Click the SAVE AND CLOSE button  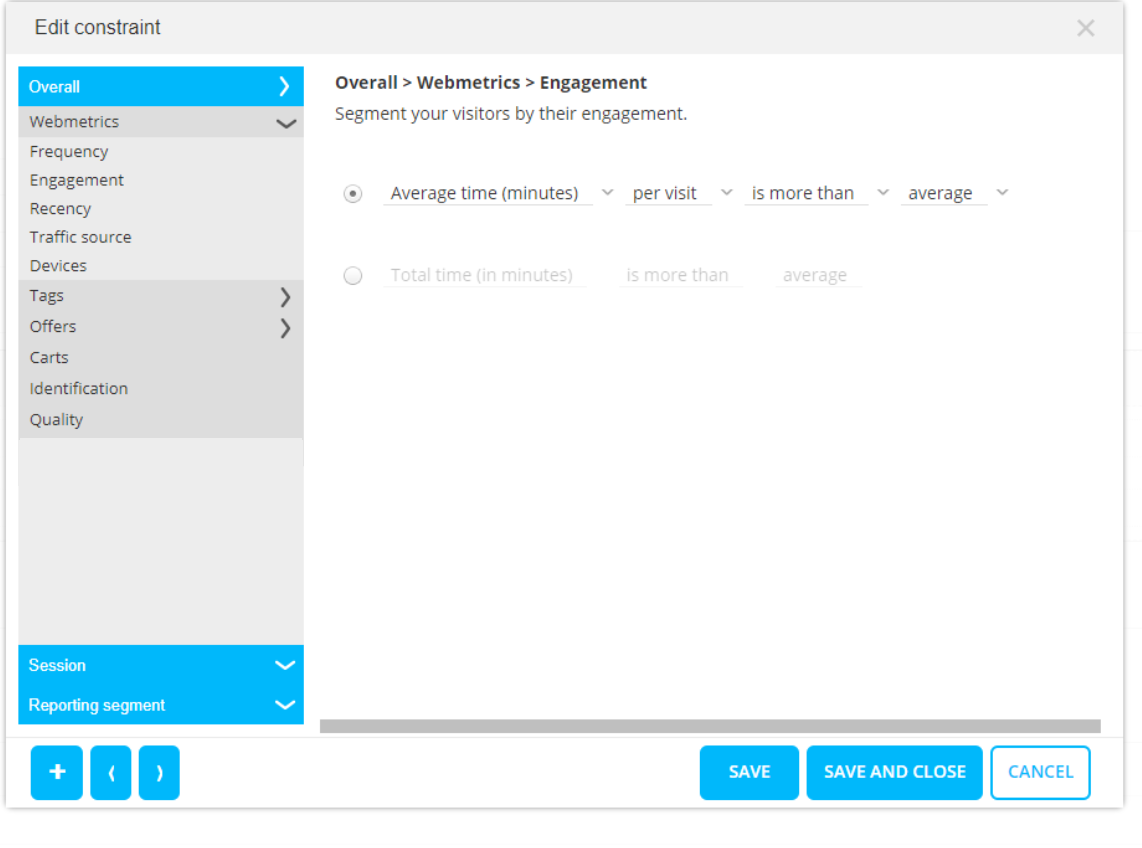[x=894, y=772]
